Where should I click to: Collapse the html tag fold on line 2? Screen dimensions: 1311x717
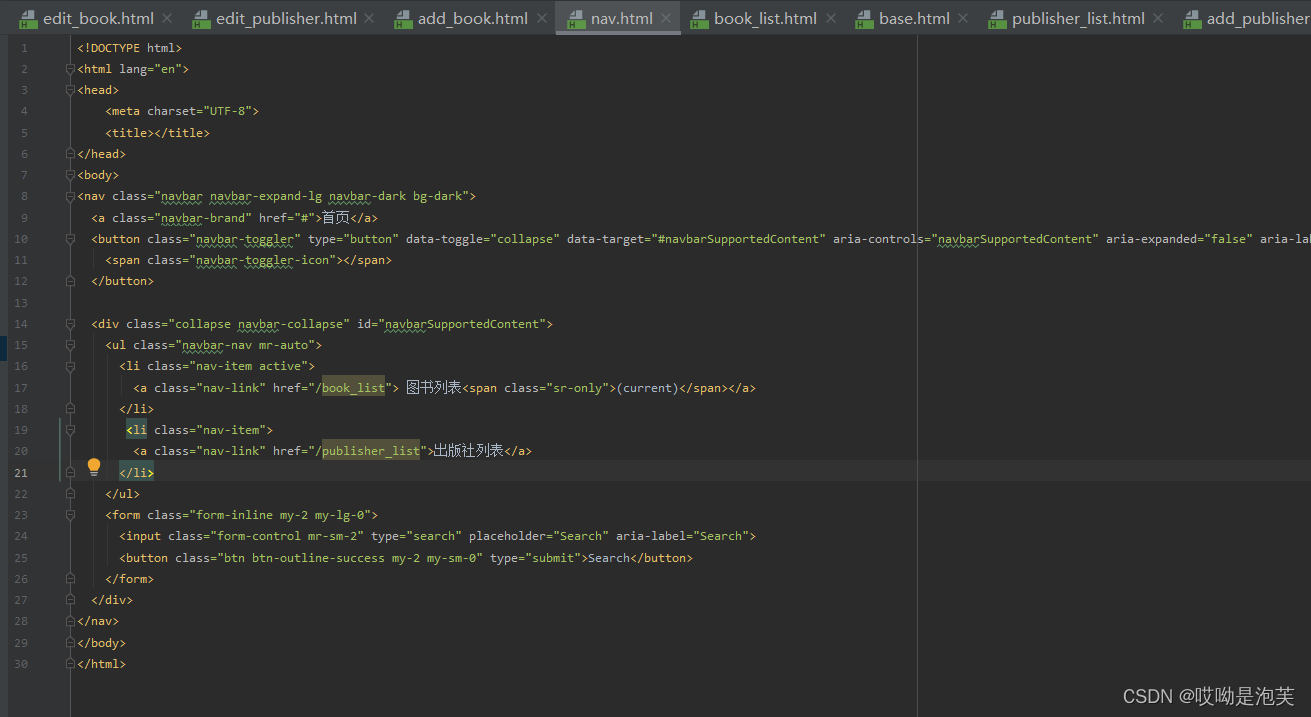pos(70,69)
